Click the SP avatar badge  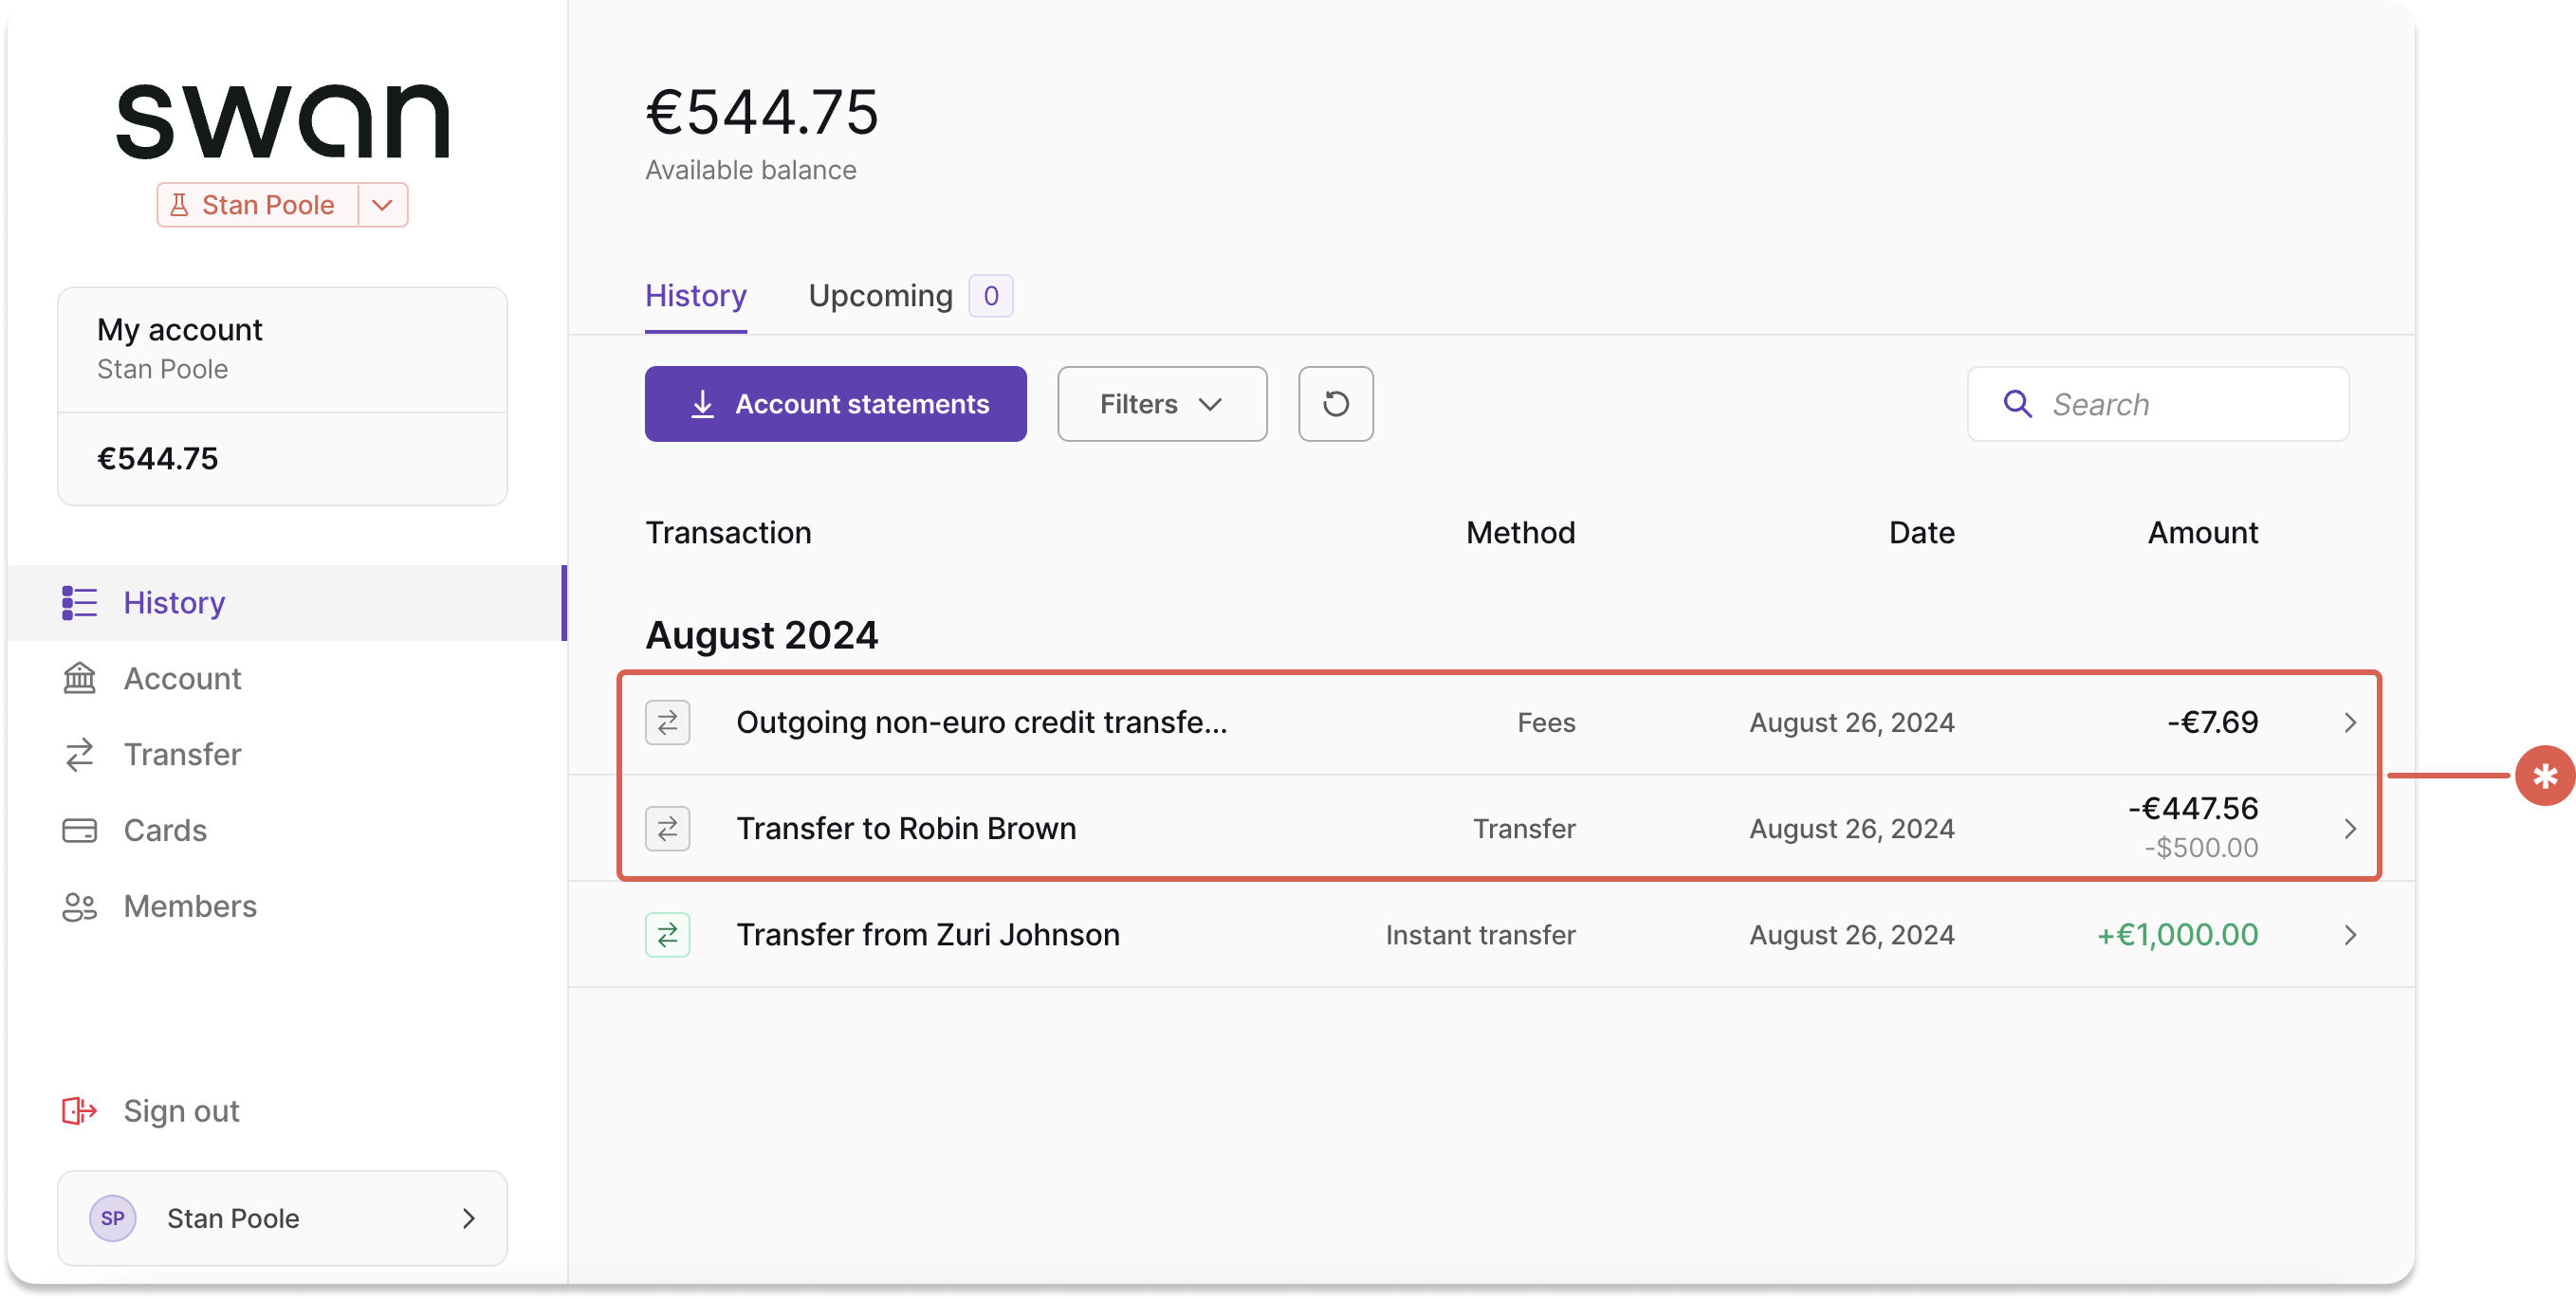[x=113, y=1218]
